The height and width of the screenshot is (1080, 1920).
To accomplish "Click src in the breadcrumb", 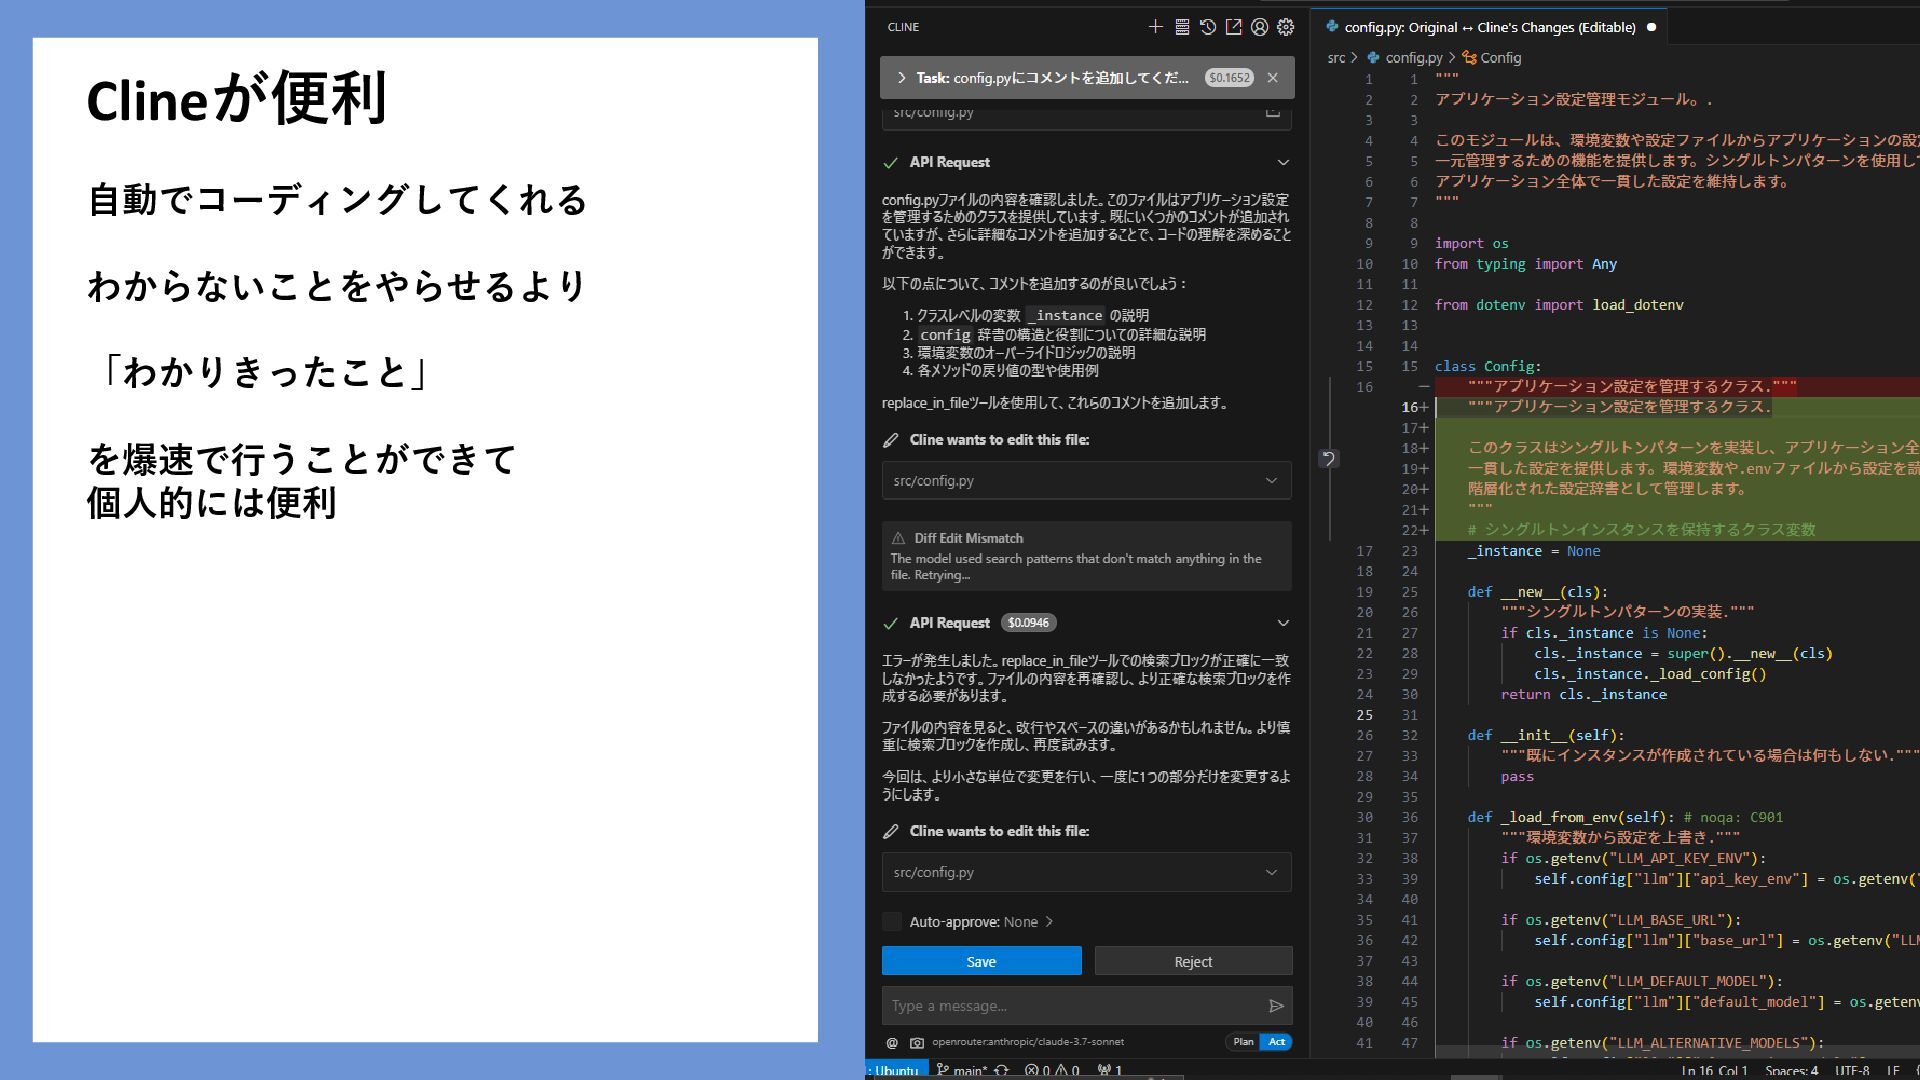I will 1336,58.
